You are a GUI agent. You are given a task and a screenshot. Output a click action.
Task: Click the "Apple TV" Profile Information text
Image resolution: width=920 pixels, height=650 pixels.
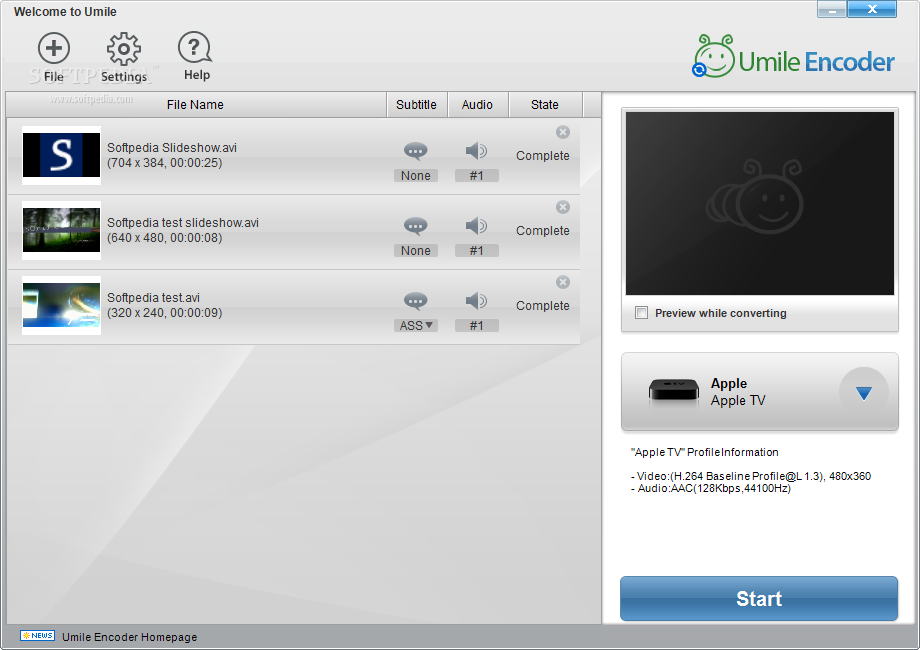705,452
